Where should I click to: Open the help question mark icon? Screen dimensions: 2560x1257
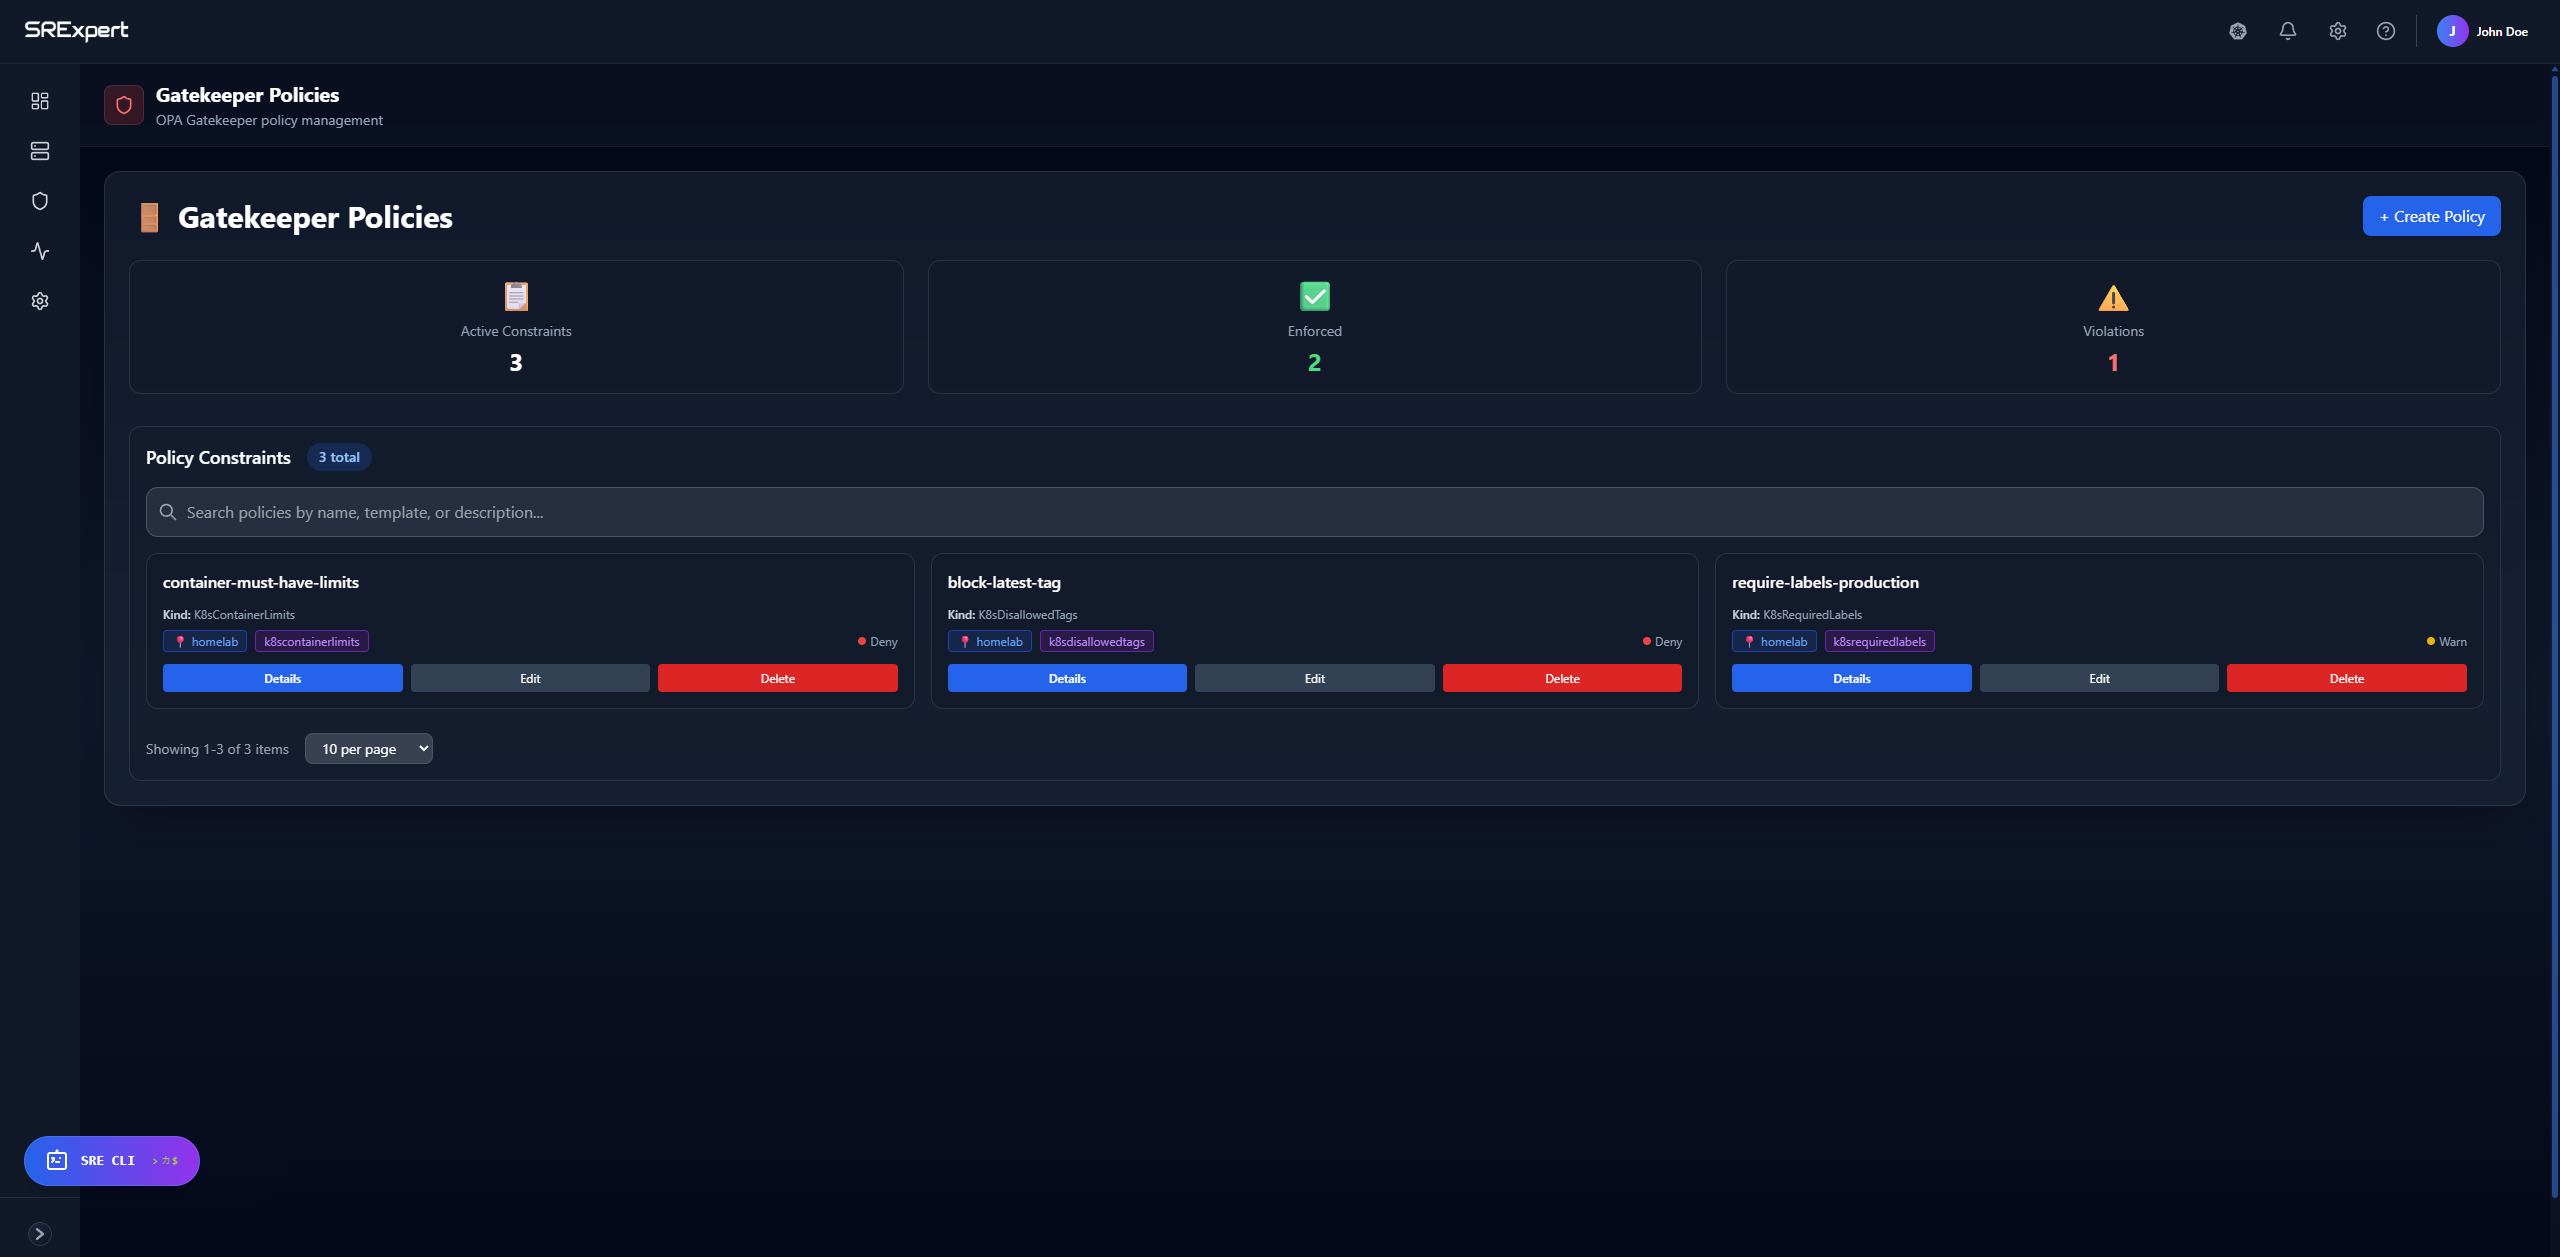tap(2386, 31)
